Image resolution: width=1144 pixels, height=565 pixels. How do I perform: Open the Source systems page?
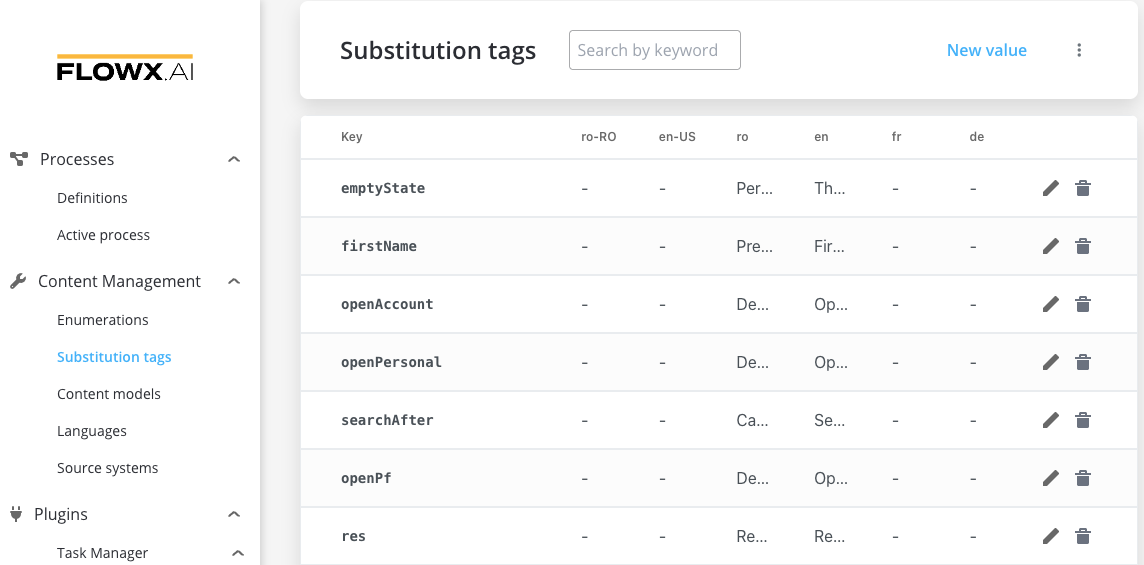click(x=107, y=468)
